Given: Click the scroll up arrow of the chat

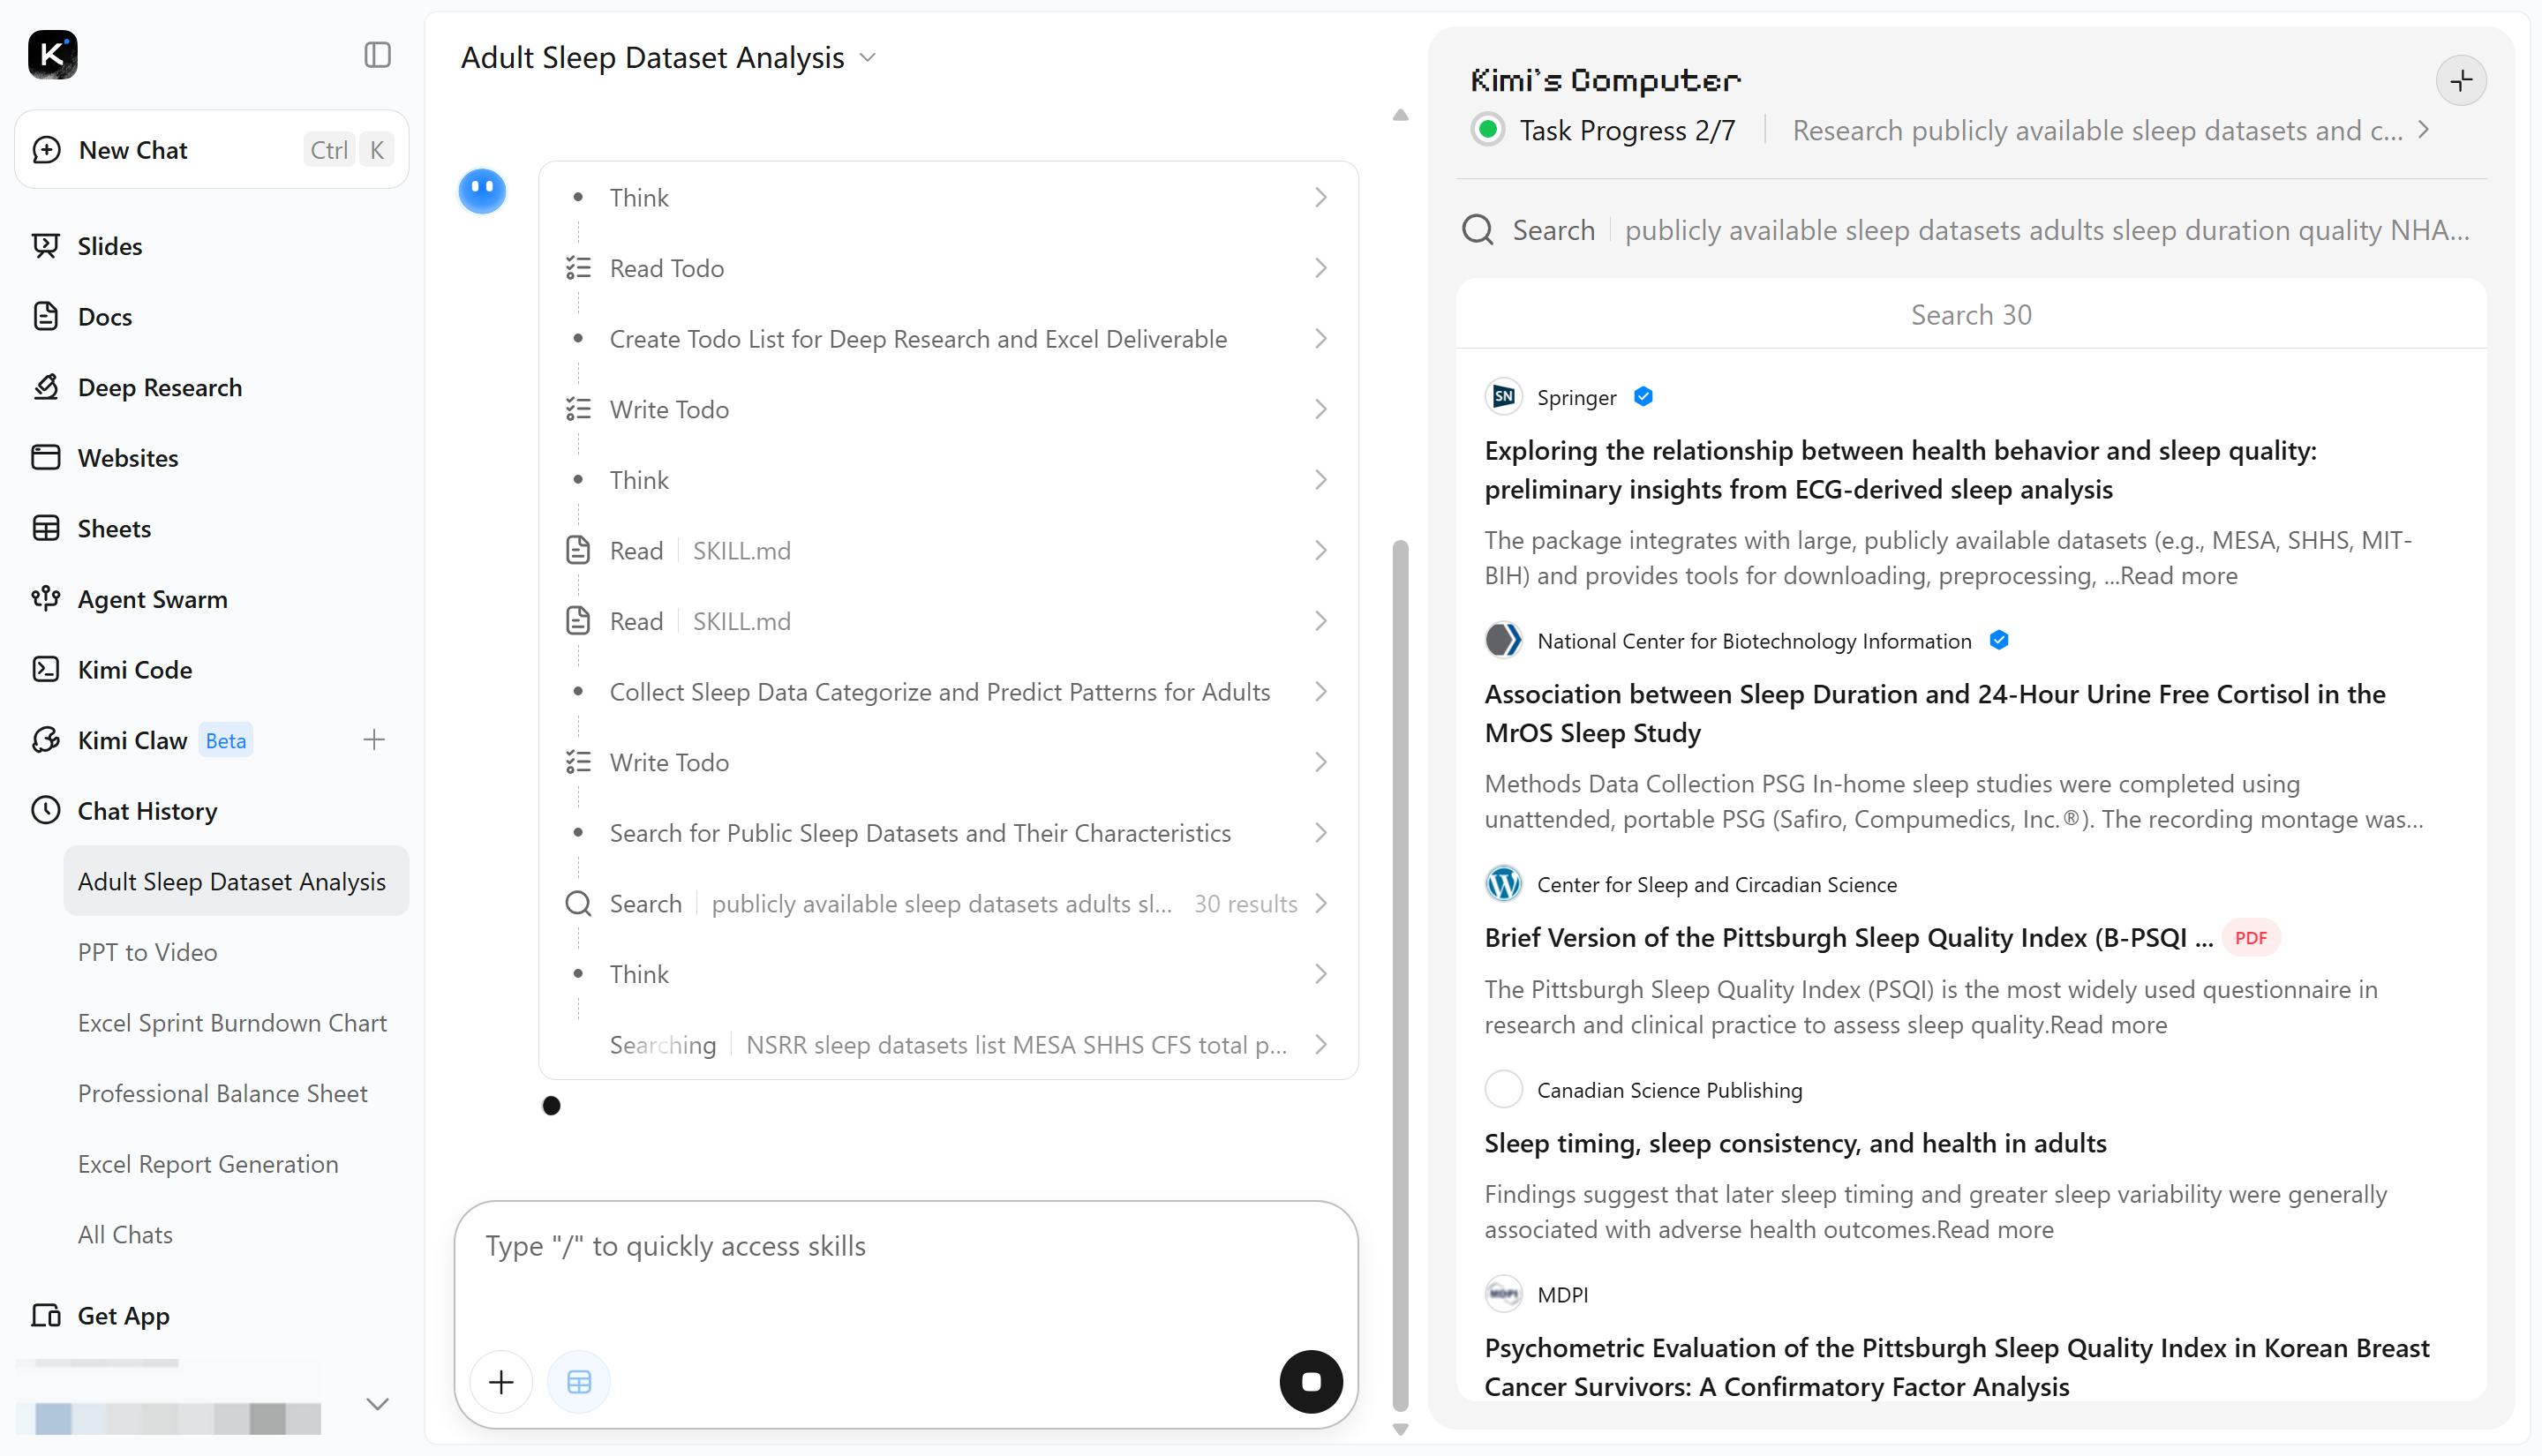Looking at the screenshot, I should (1400, 115).
